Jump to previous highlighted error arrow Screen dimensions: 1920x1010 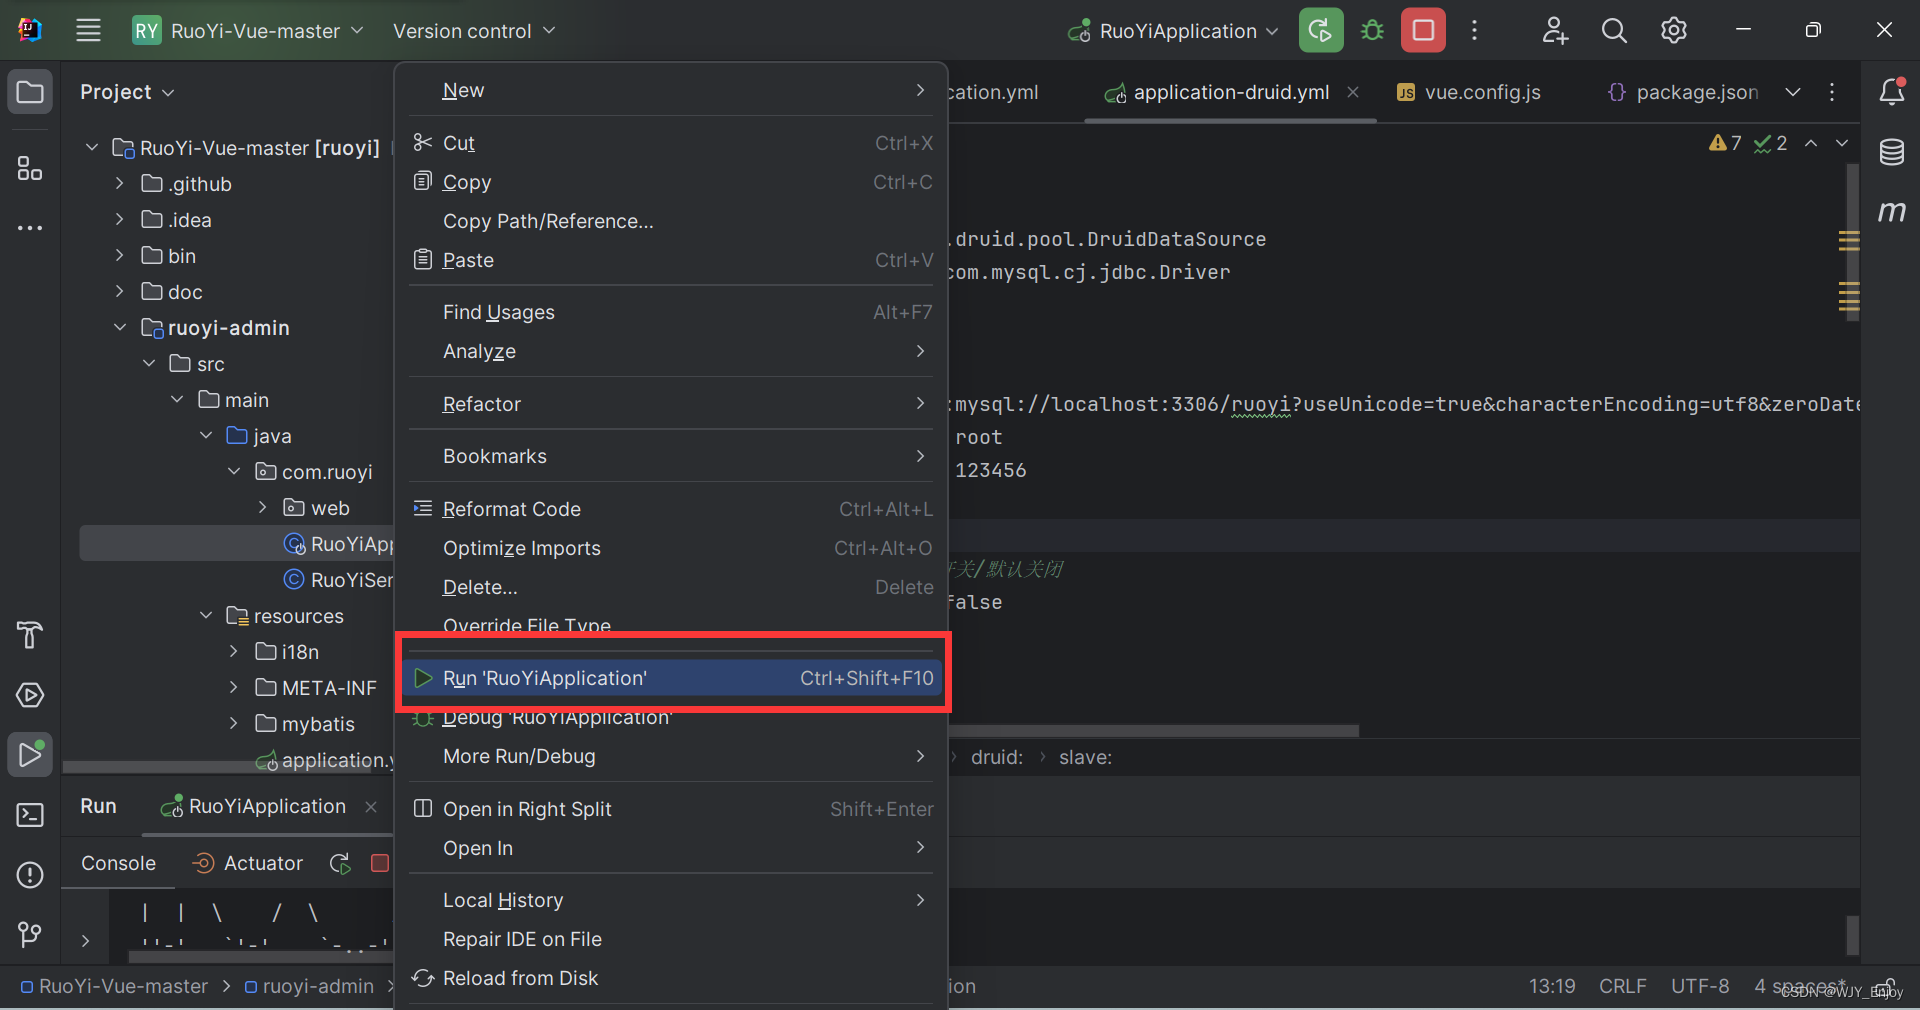tap(1811, 143)
